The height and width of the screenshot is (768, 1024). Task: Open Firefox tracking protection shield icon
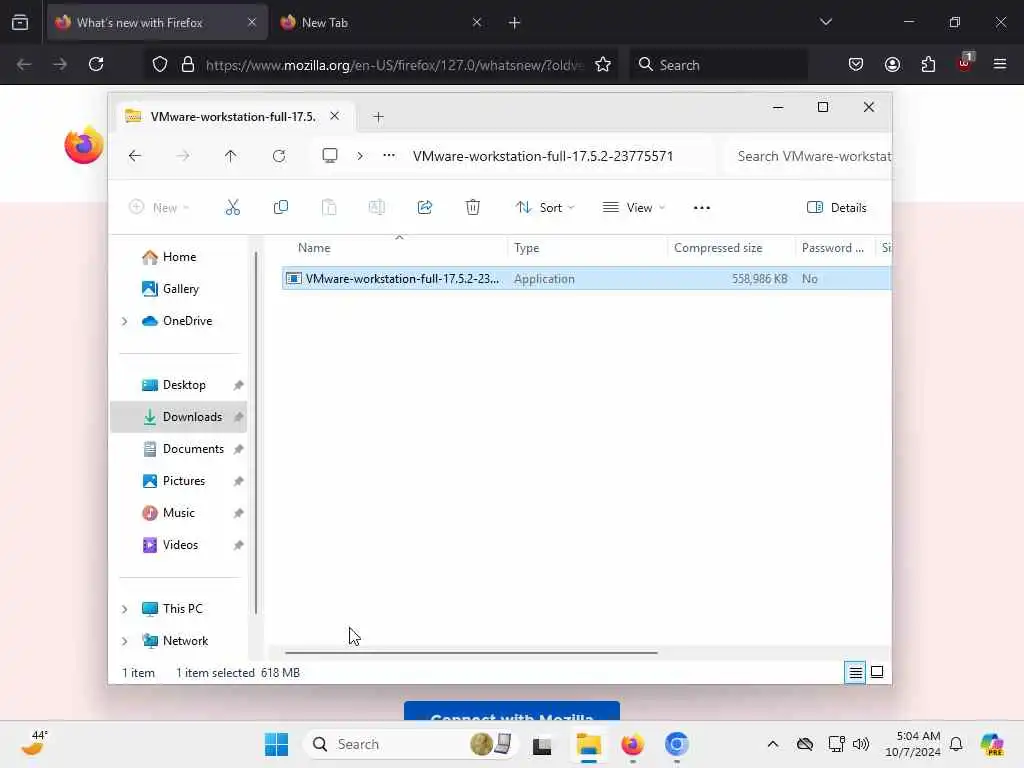(160, 64)
